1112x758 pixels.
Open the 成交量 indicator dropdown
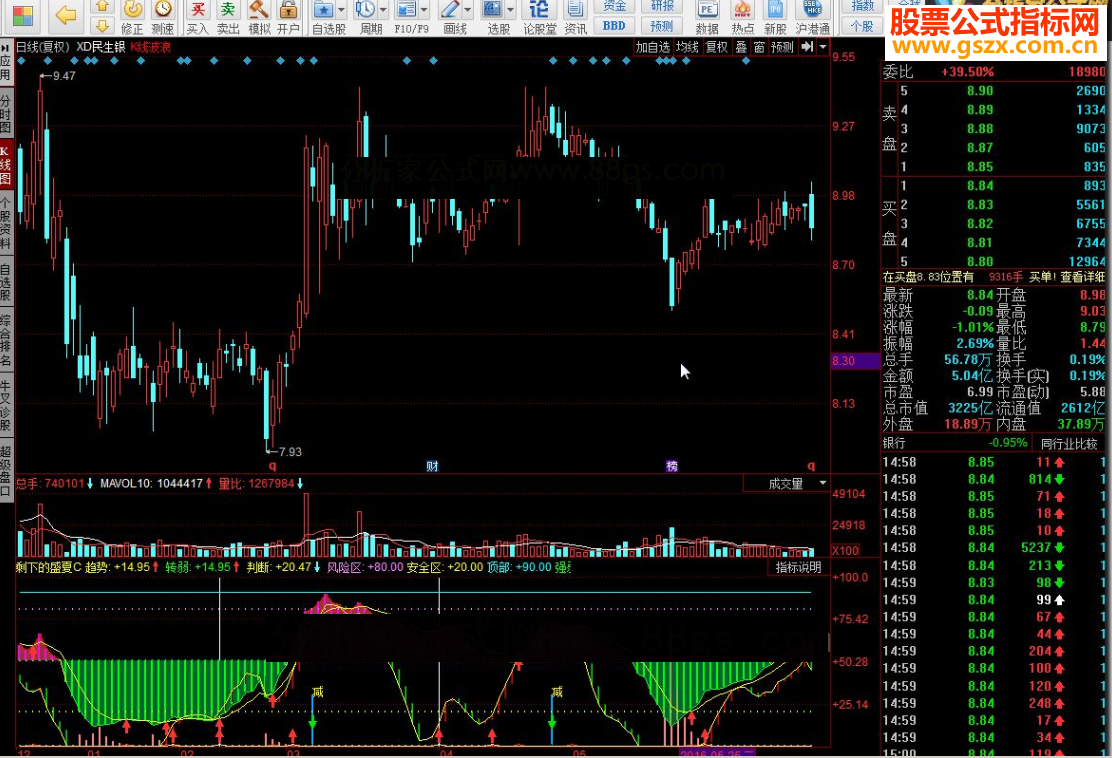pyautogui.click(x=823, y=484)
